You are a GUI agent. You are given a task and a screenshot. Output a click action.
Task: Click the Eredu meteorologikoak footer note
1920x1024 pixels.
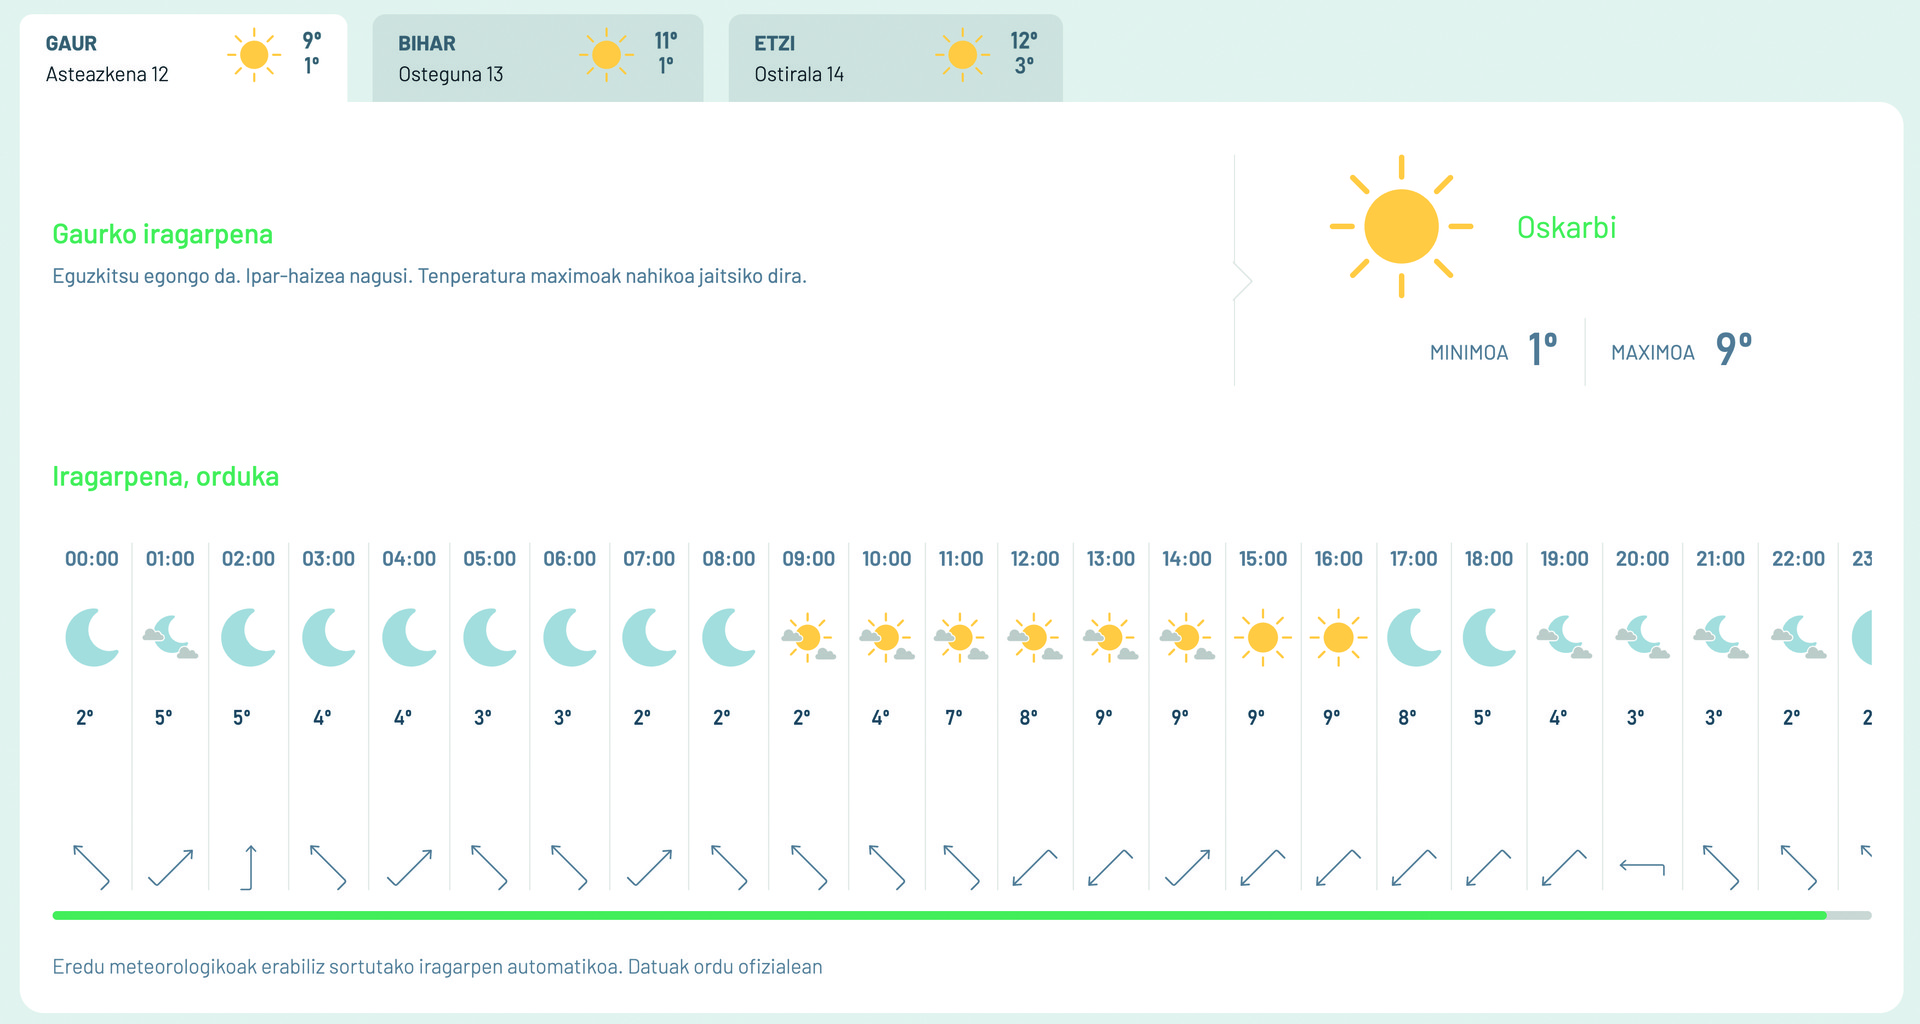[437, 967]
